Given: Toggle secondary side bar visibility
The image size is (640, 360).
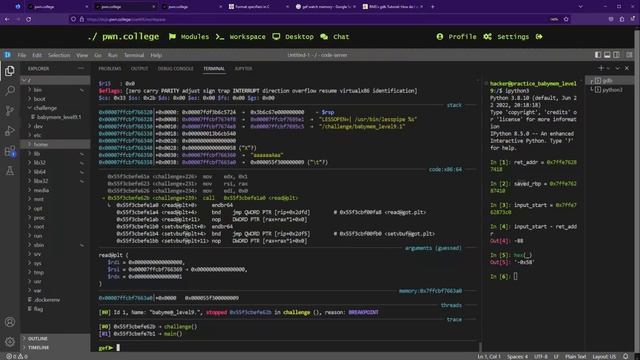Looking at the screenshot, I should [617, 55].
